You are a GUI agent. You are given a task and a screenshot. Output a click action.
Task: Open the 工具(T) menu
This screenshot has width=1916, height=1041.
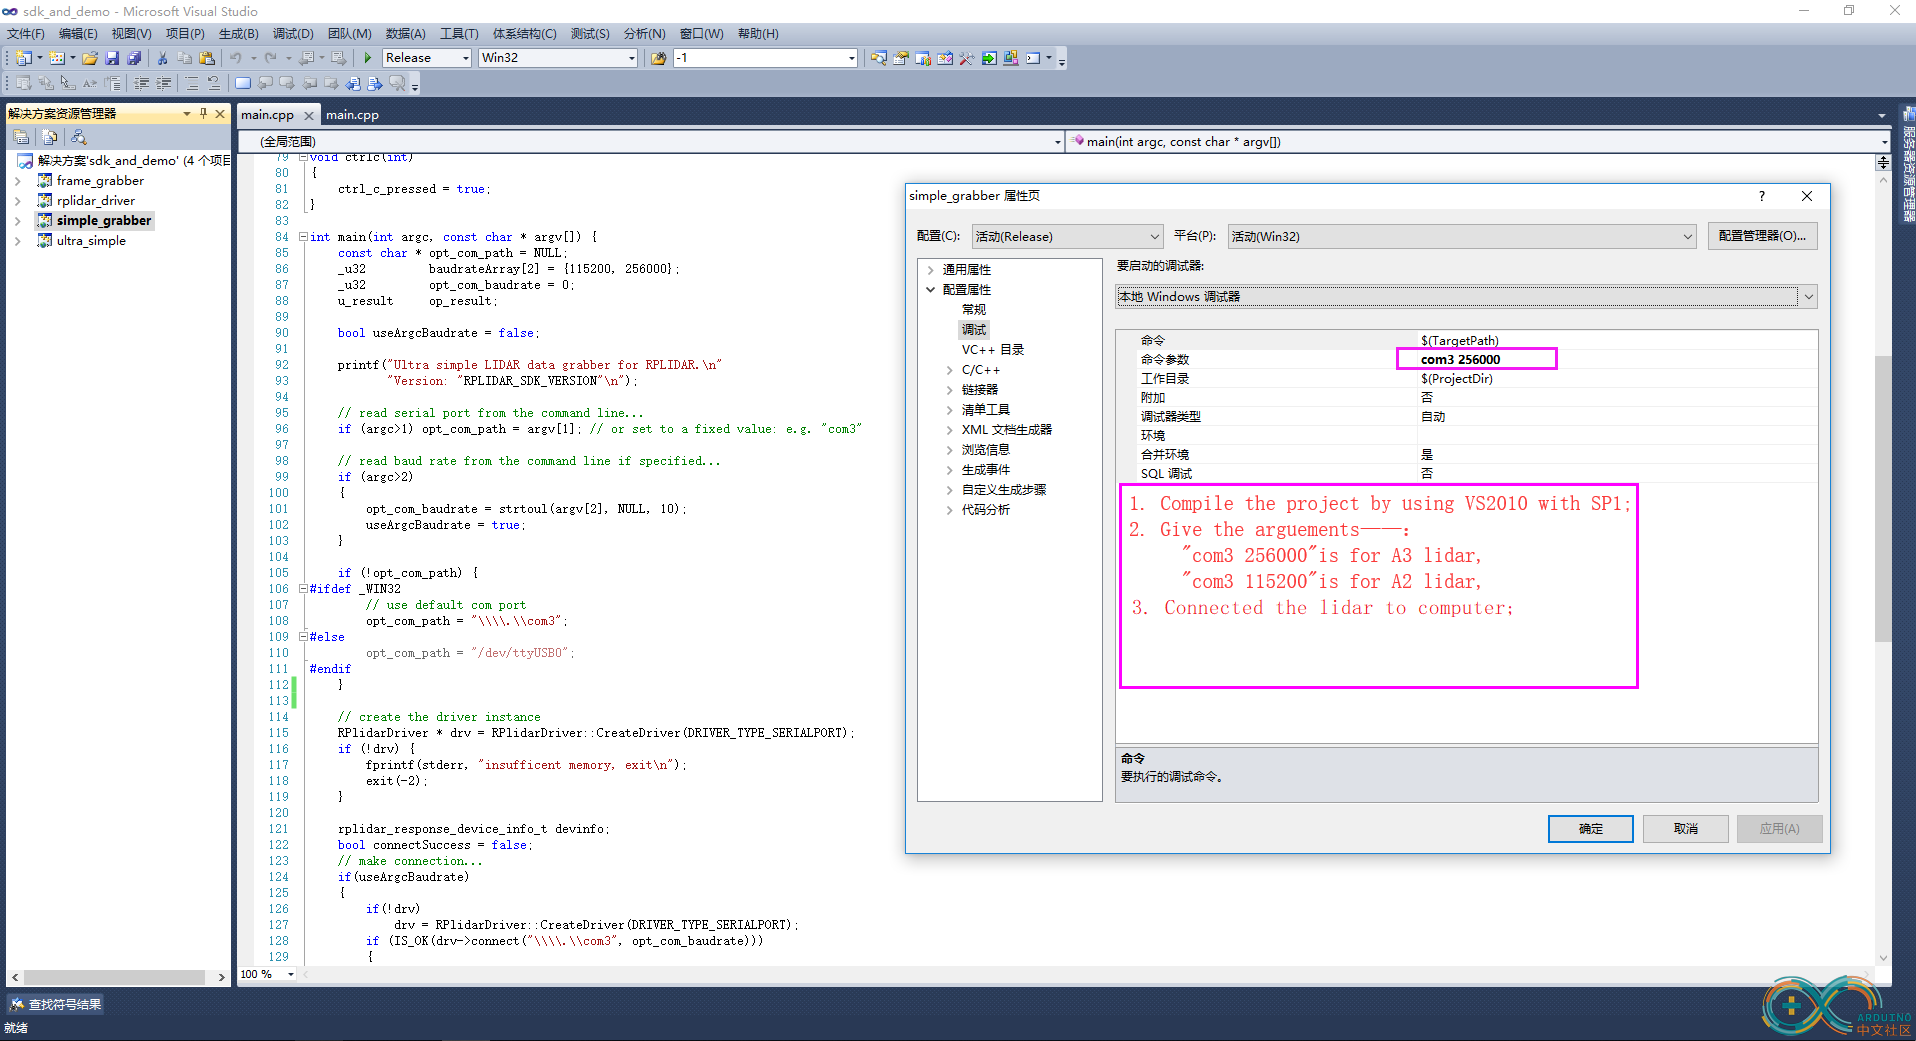tap(459, 34)
